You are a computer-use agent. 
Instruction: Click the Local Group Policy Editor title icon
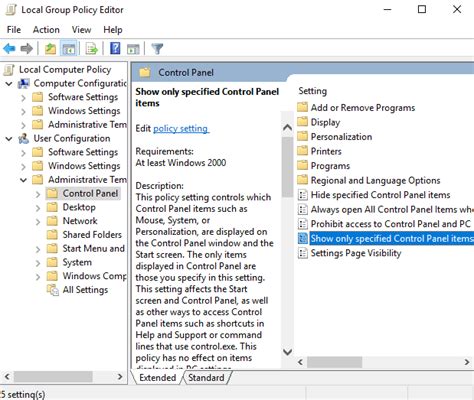(11, 10)
